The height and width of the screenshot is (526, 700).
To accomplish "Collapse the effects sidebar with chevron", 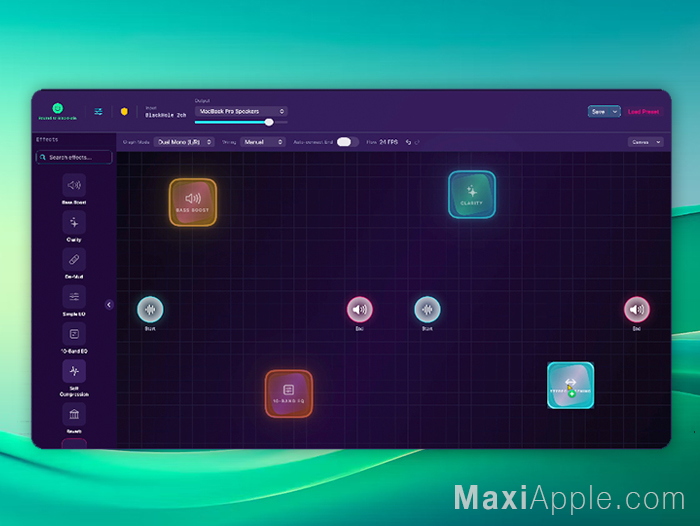I will pyautogui.click(x=109, y=305).
